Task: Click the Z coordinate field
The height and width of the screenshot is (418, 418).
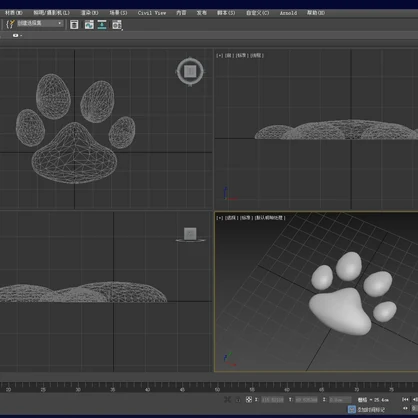Action: pyautogui.click(x=340, y=399)
